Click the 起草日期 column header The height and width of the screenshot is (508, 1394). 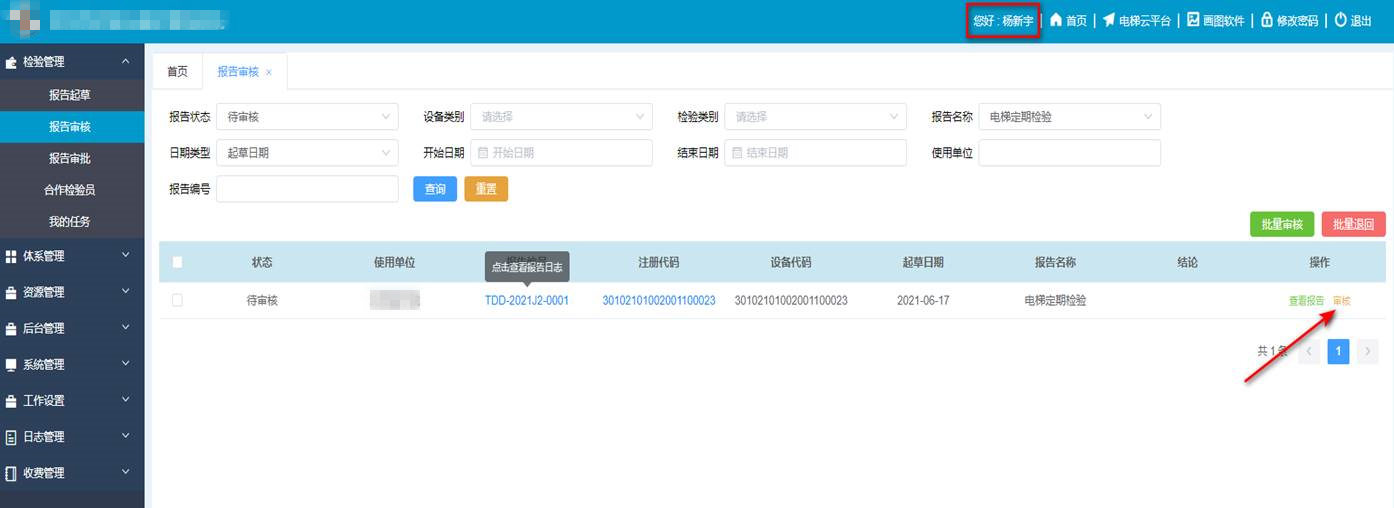923,262
